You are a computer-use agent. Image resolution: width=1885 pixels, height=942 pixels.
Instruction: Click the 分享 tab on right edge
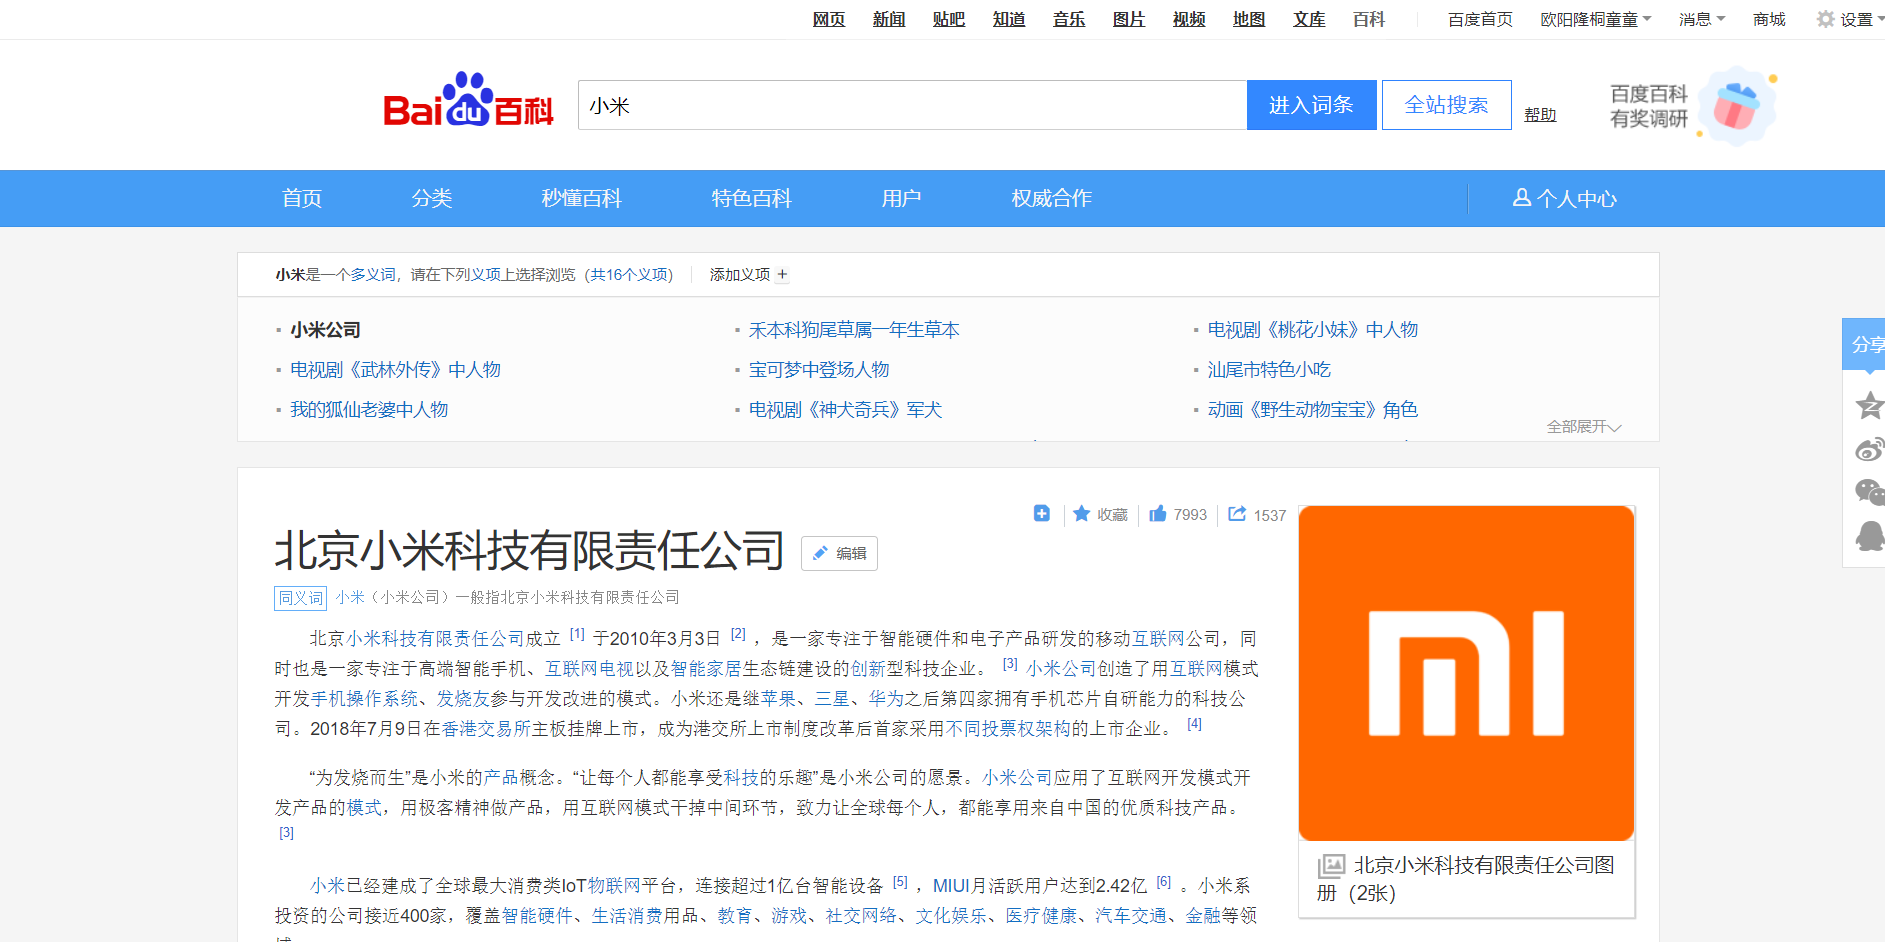(1865, 344)
